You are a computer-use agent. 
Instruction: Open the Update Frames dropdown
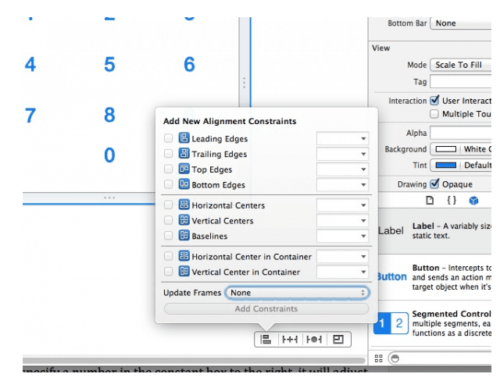click(x=297, y=293)
